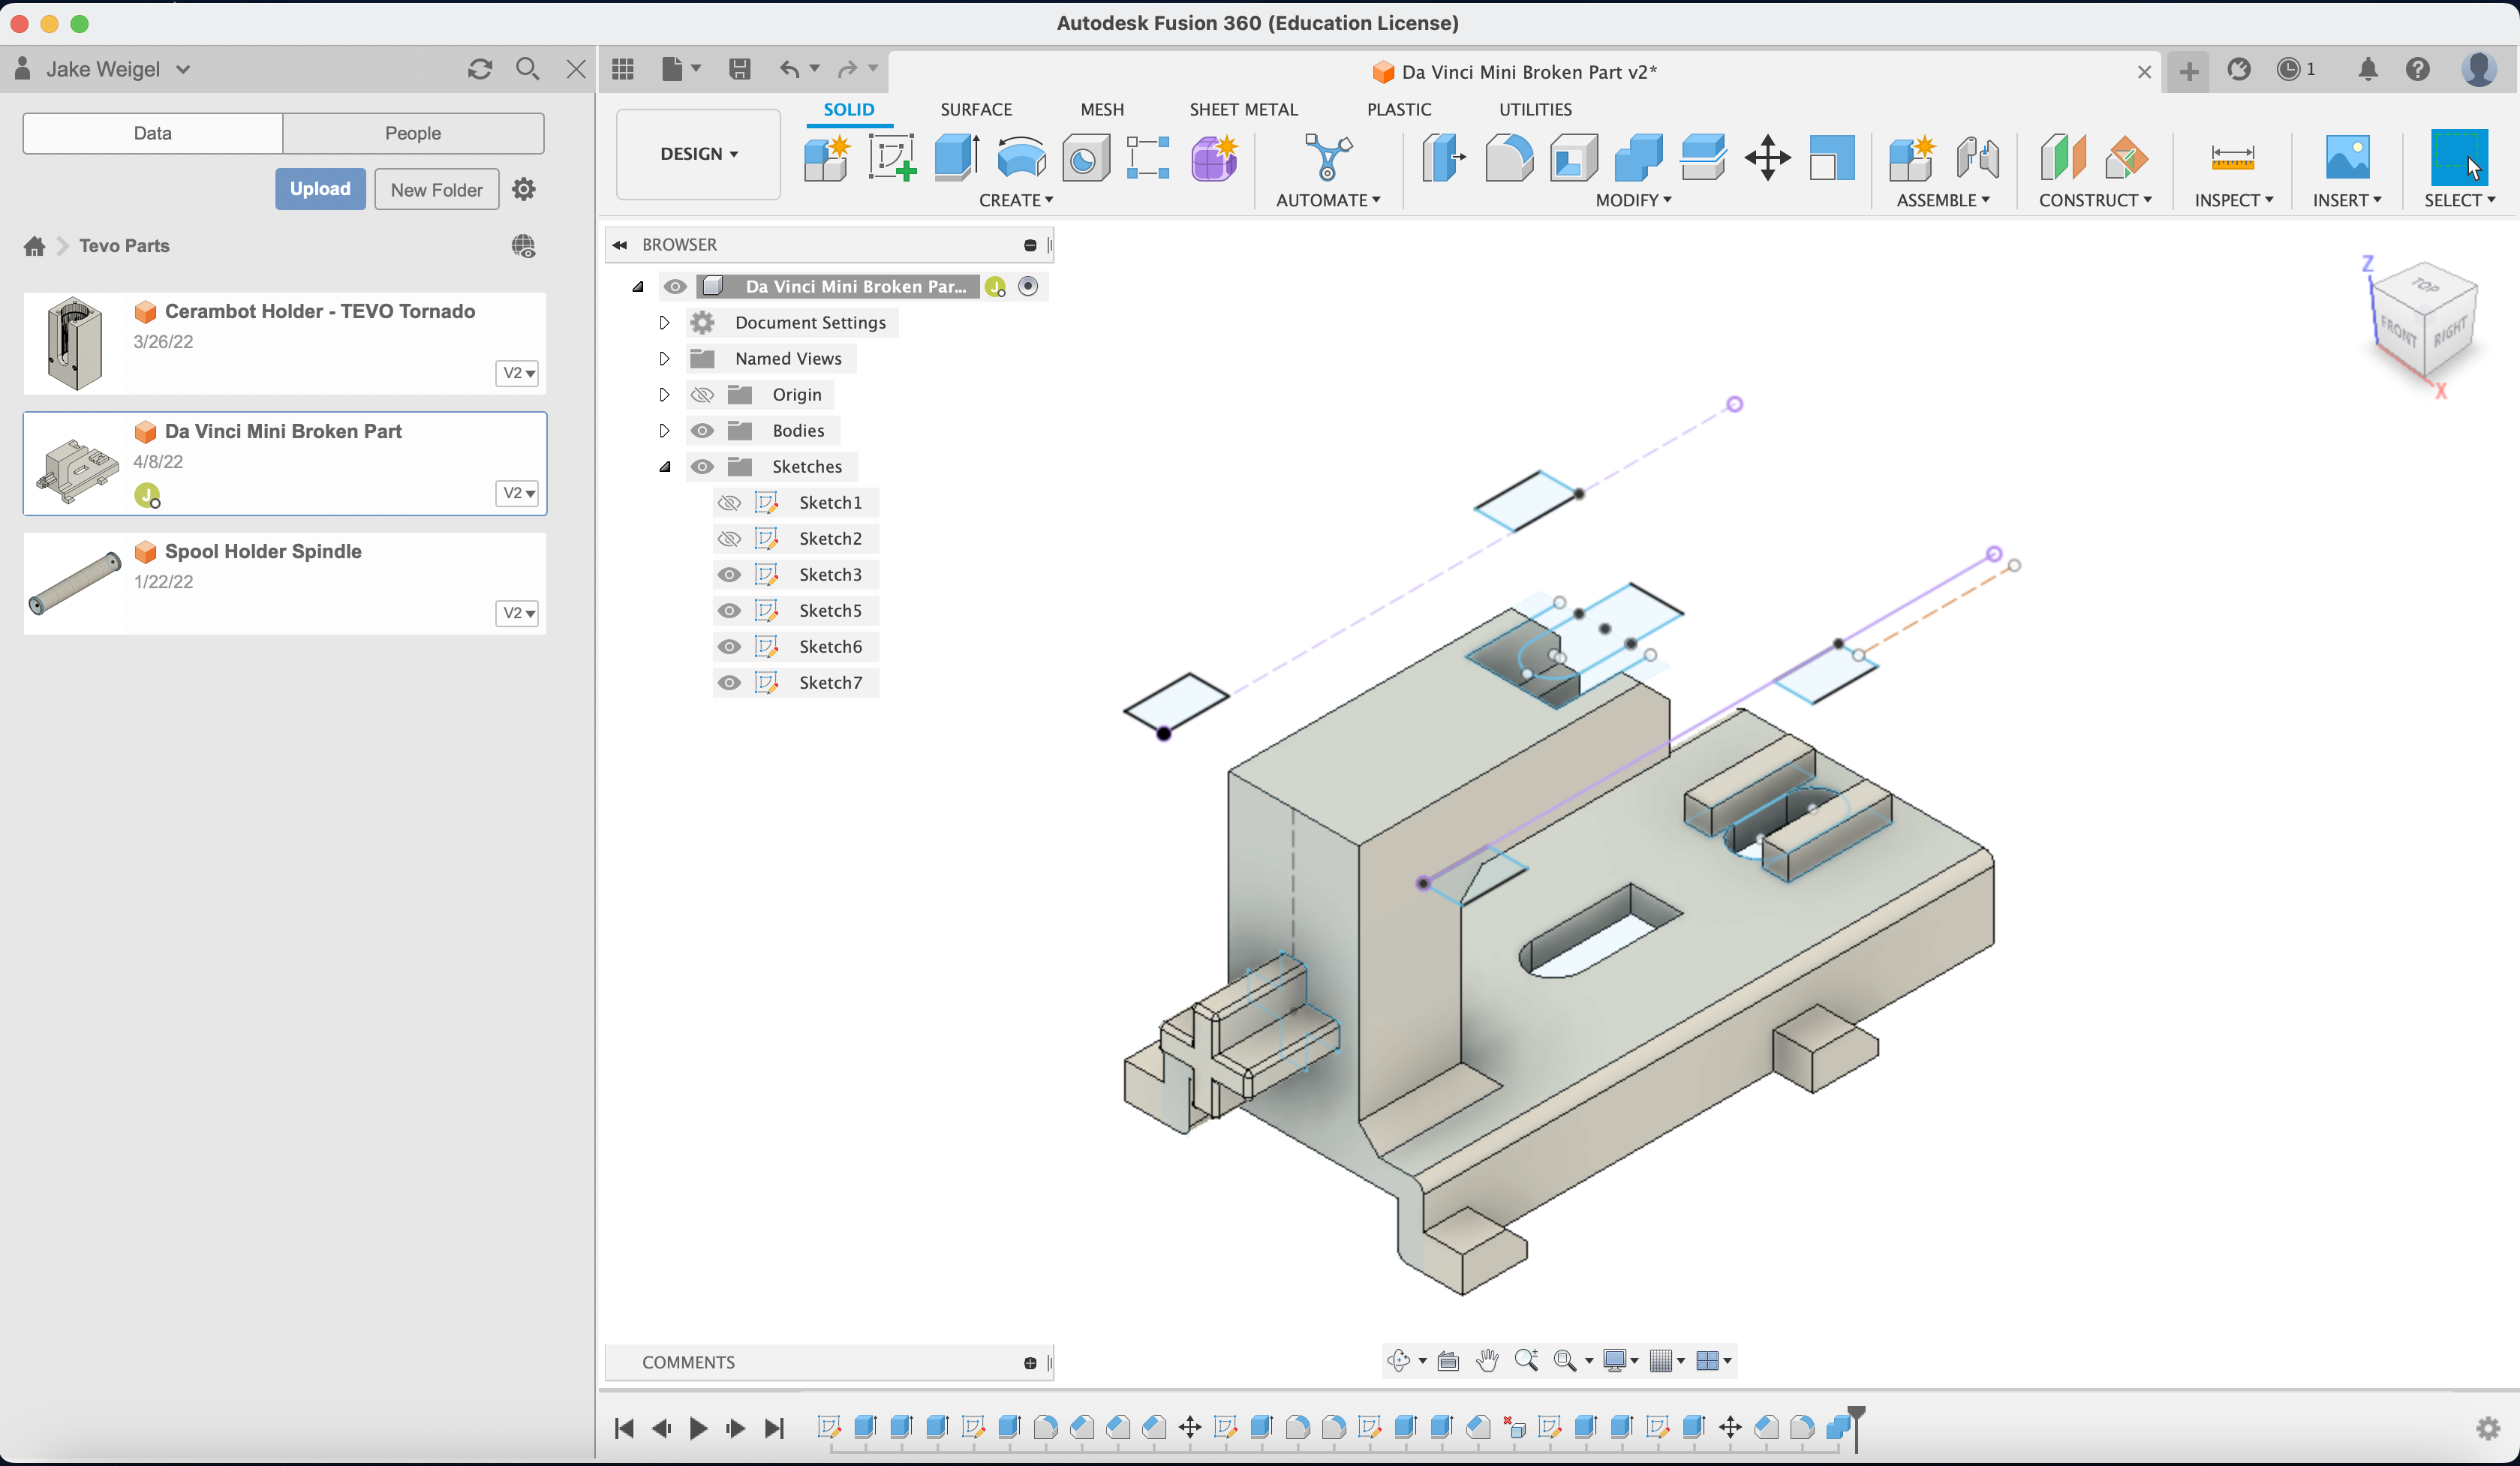The width and height of the screenshot is (2520, 1466).
Task: Select the Press Pull tool
Action: click(1443, 158)
